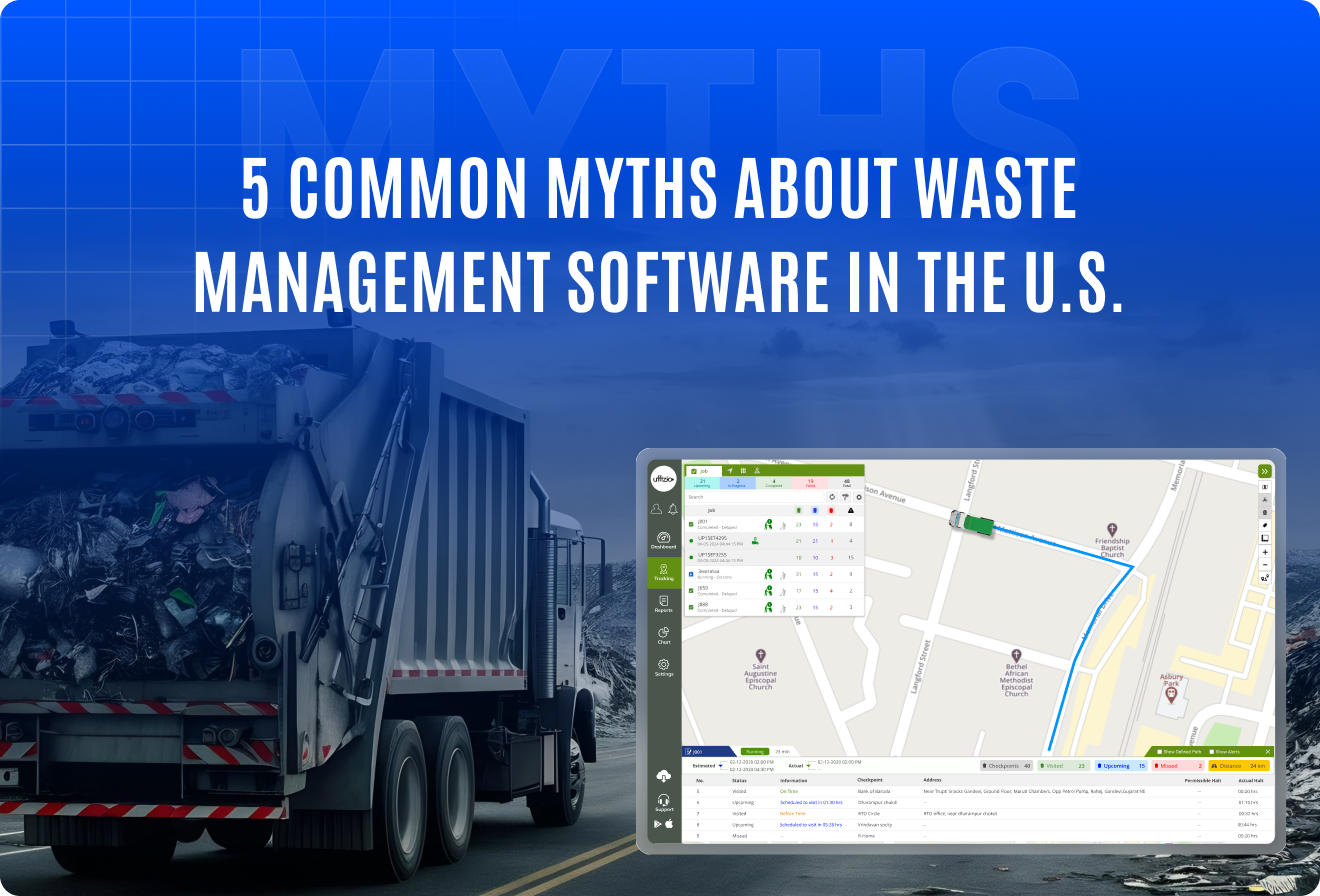
Task: Click the job Search field
Action: (755, 497)
